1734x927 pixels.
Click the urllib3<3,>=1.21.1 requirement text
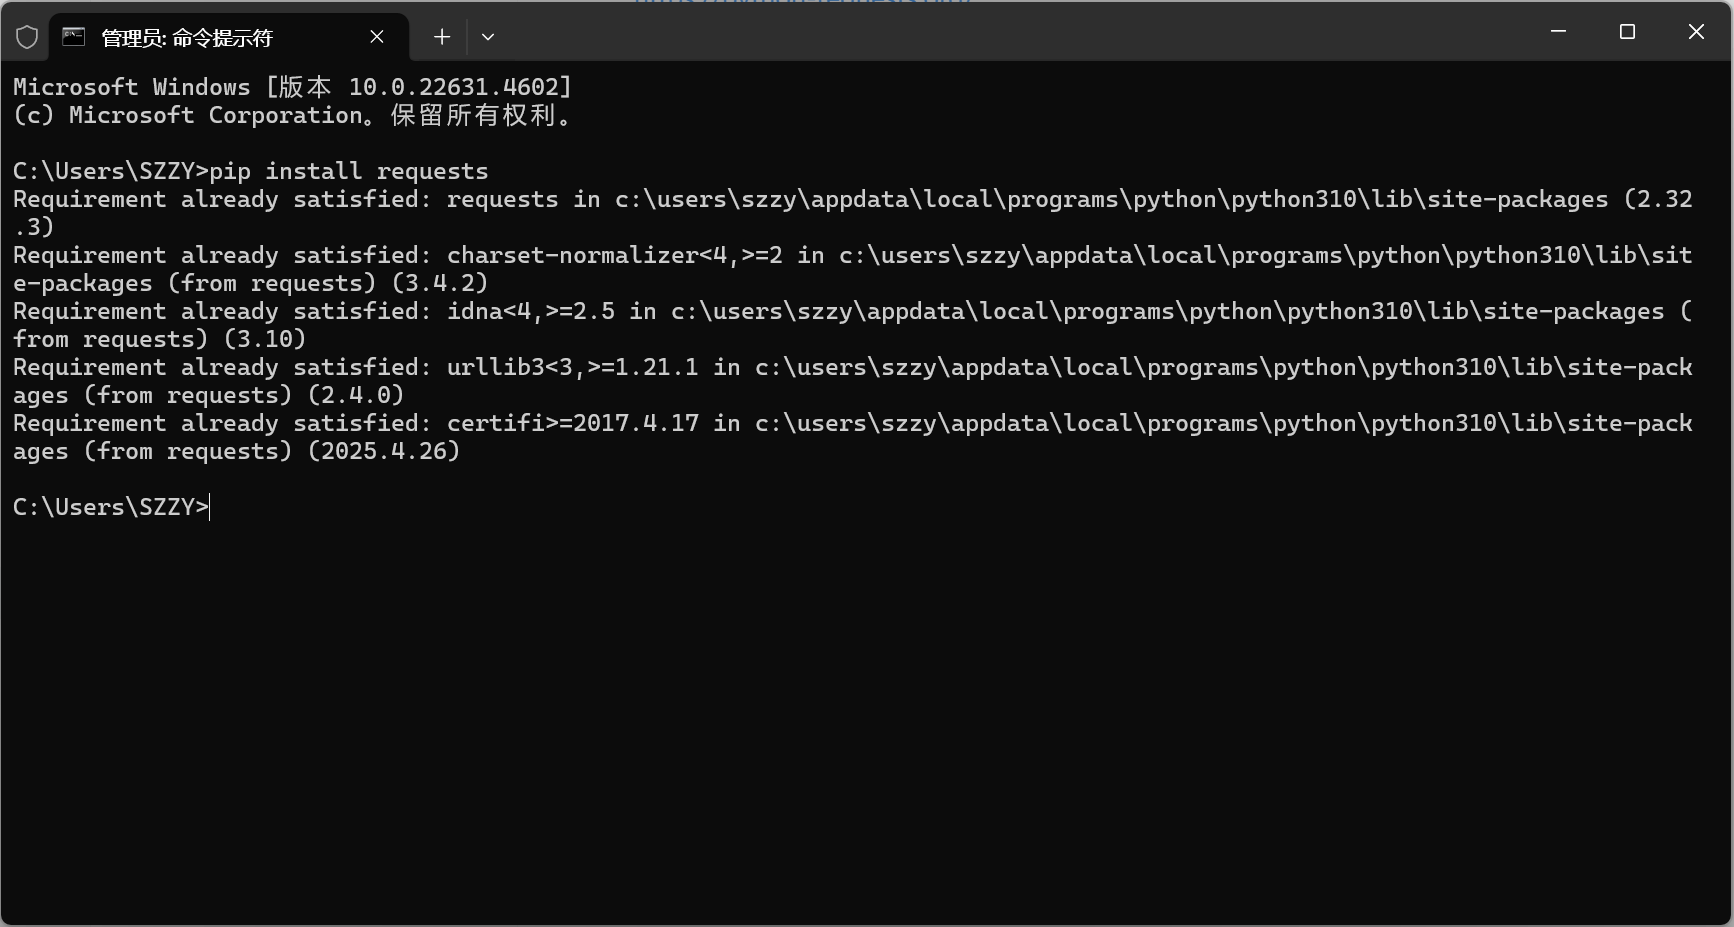(572, 367)
